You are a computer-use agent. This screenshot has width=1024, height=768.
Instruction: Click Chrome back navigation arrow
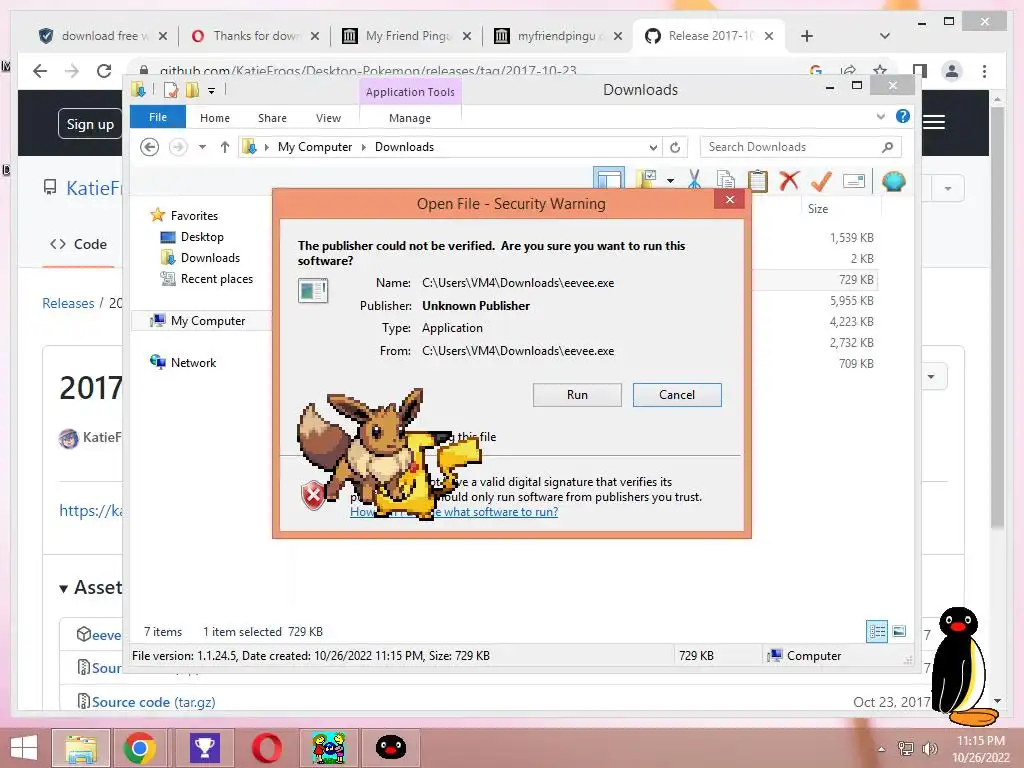pyautogui.click(x=40, y=71)
